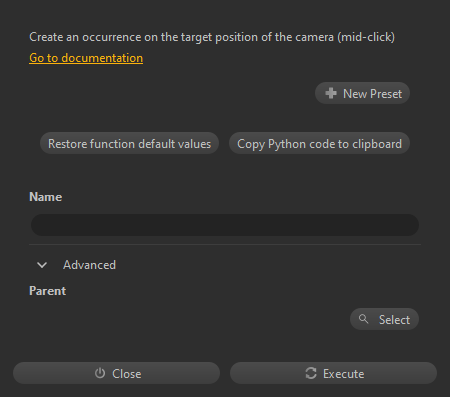450x397 pixels.
Task: Click the circular arrows icon on Execute
Action: [x=311, y=373]
